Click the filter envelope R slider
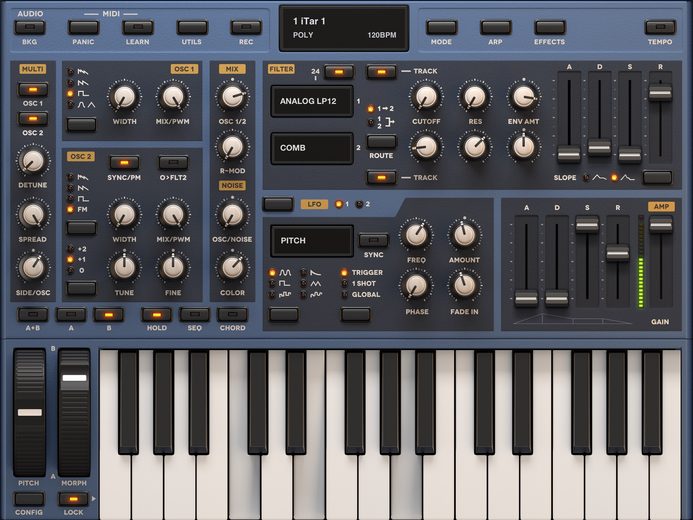 point(660,93)
